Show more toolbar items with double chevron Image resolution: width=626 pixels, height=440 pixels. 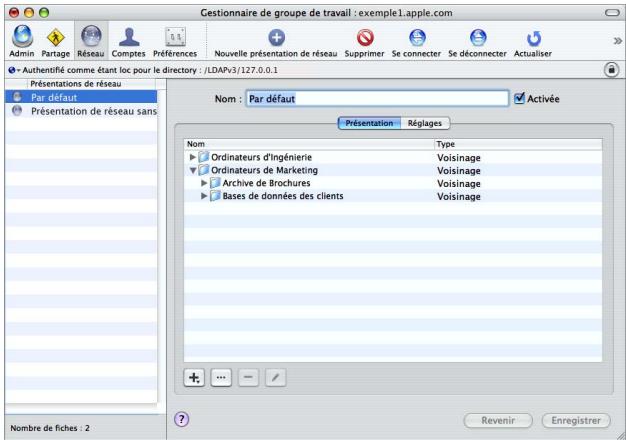[617, 41]
